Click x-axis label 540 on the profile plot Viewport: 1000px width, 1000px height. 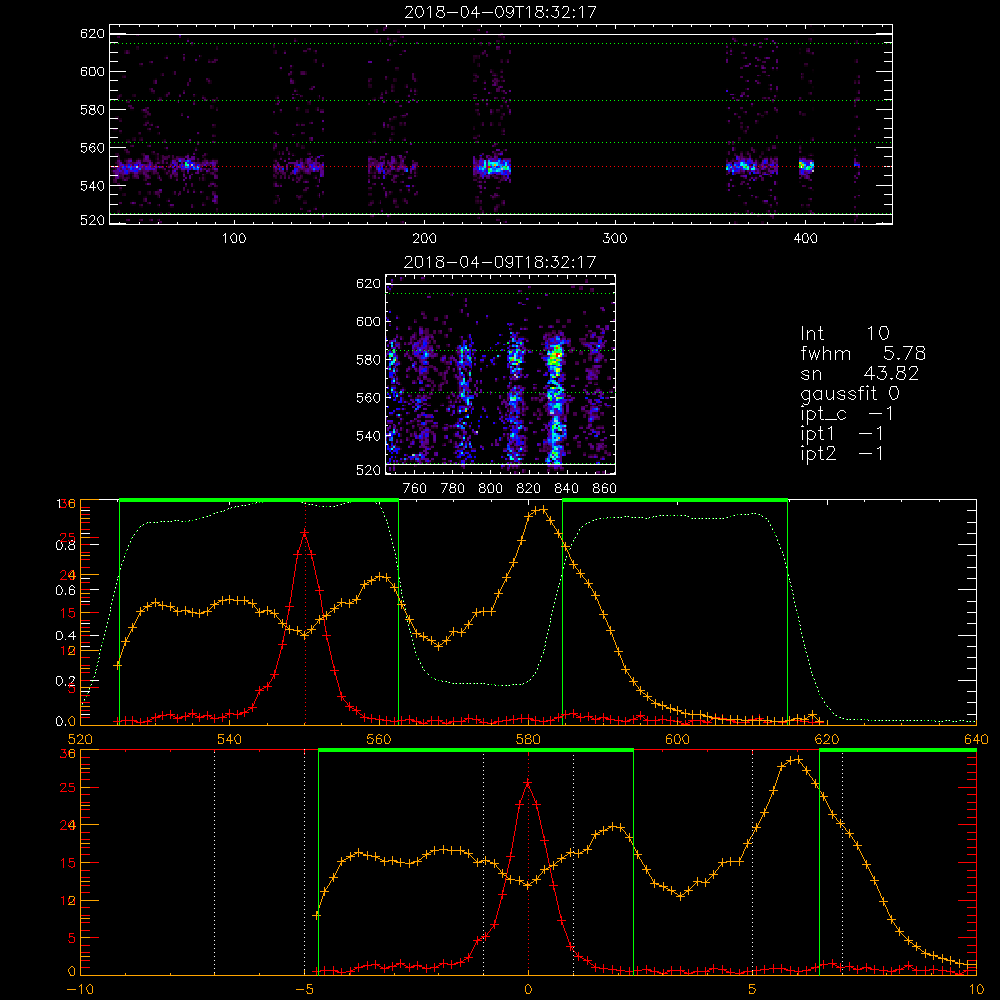pos(229,740)
